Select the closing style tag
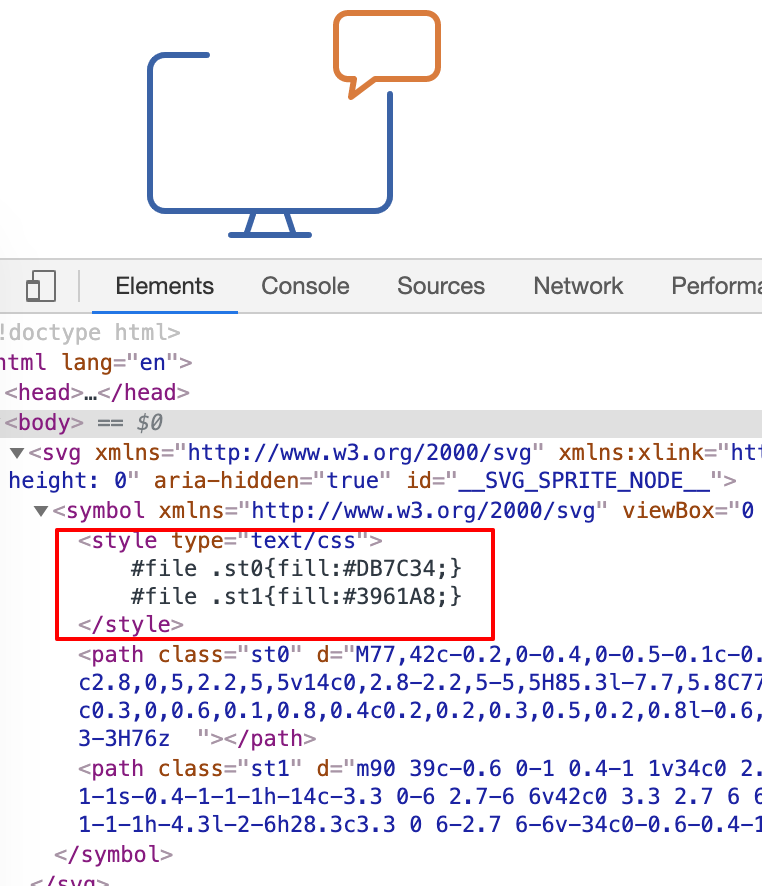Image resolution: width=762 pixels, height=886 pixels. tap(130, 624)
